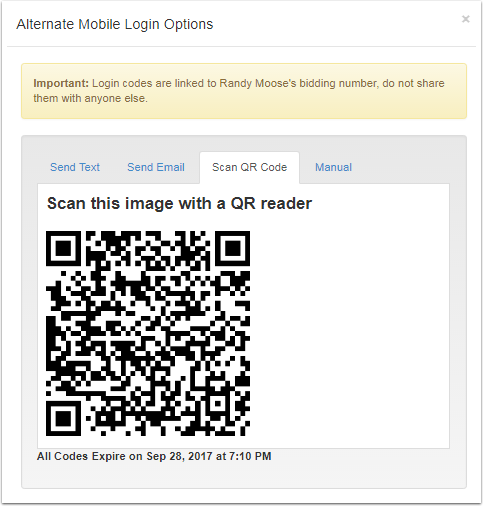483x506 pixels.
Task: Click the white space right of QR code
Action: 348,333
